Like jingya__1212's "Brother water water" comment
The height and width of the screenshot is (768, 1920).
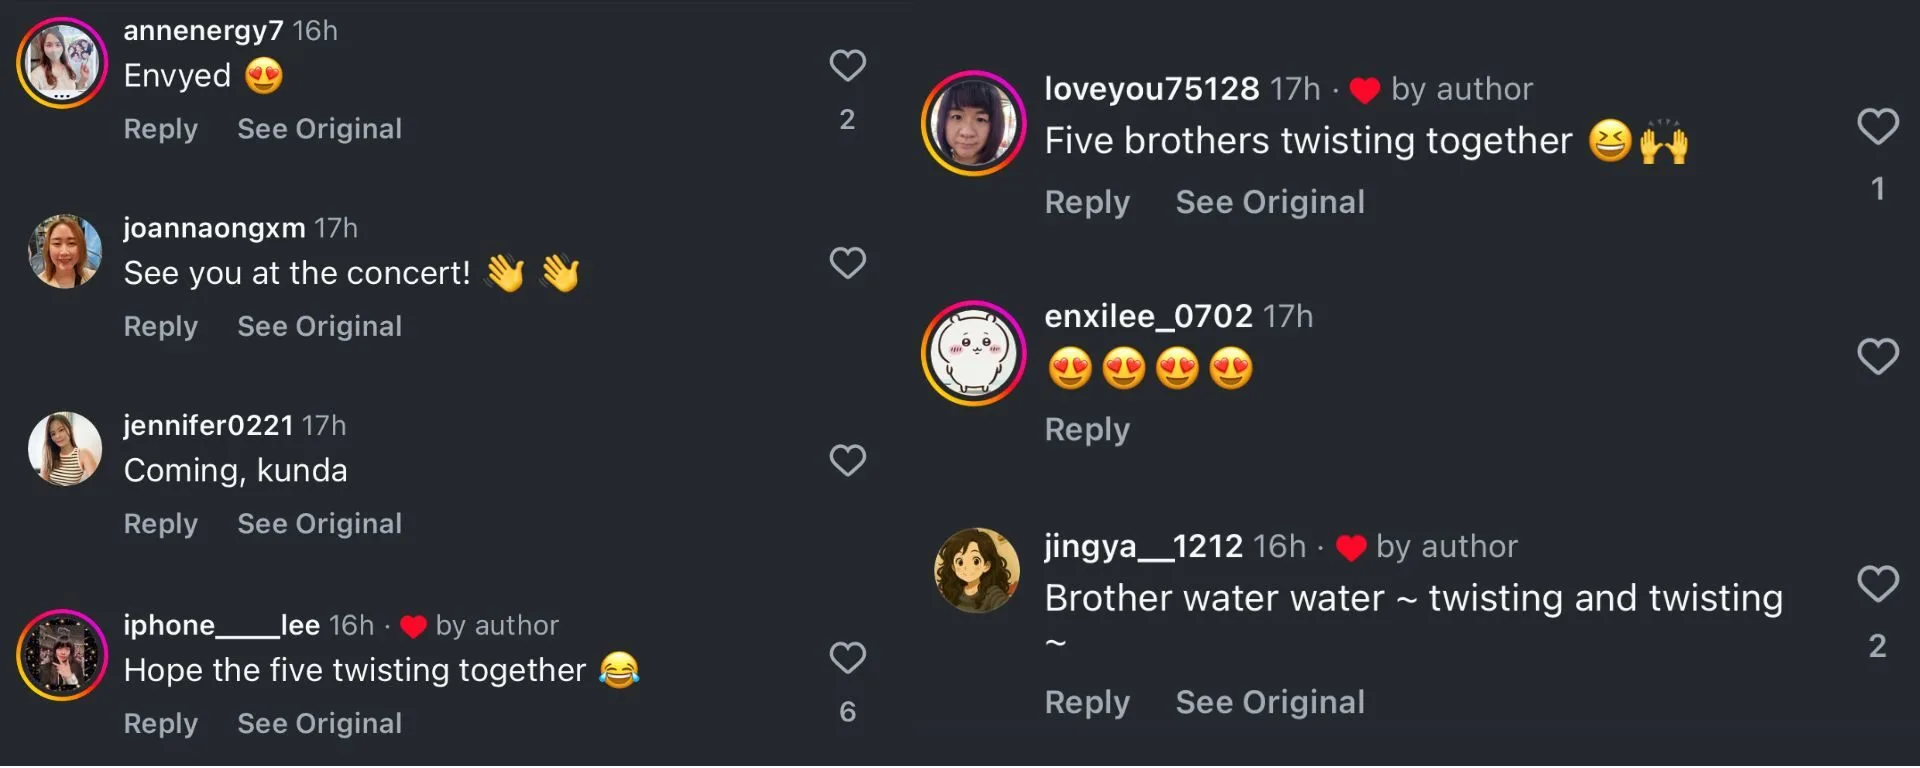click(1877, 583)
